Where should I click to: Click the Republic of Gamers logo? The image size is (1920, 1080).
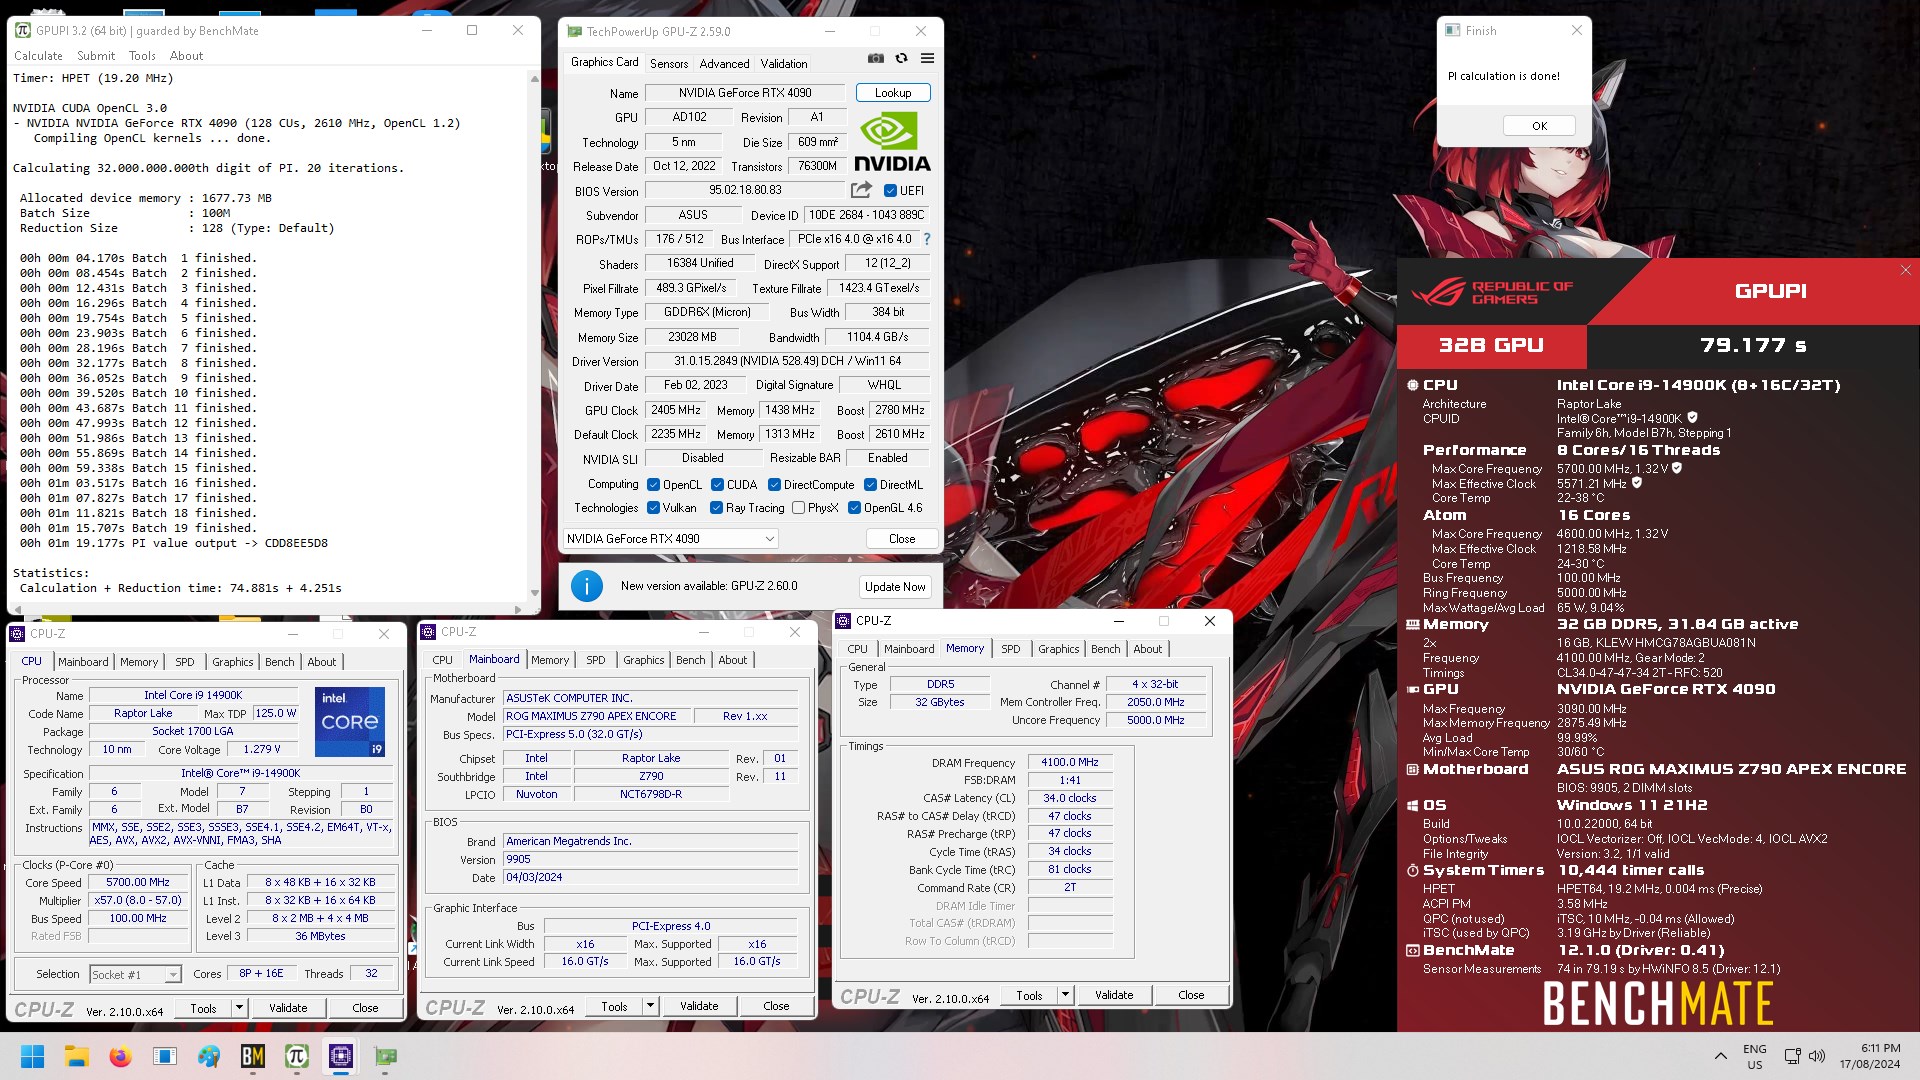(x=1491, y=292)
